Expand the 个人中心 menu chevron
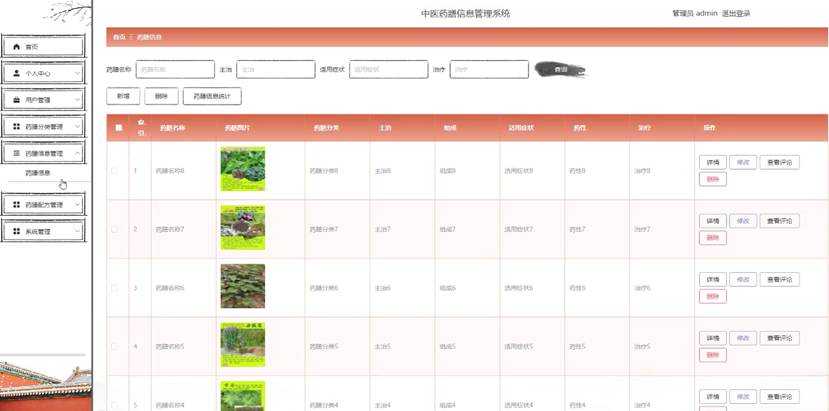 coord(77,74)
